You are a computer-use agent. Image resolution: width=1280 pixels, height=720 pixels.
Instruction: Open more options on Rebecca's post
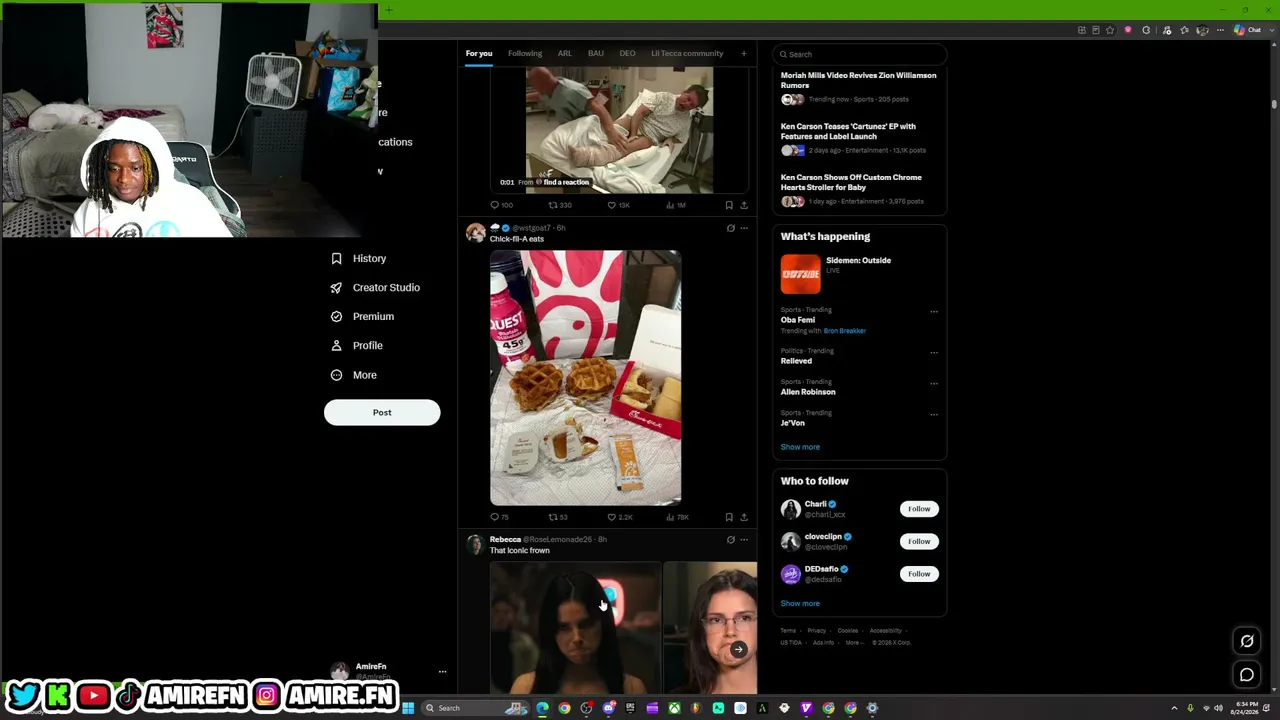[x=743, y=540]
